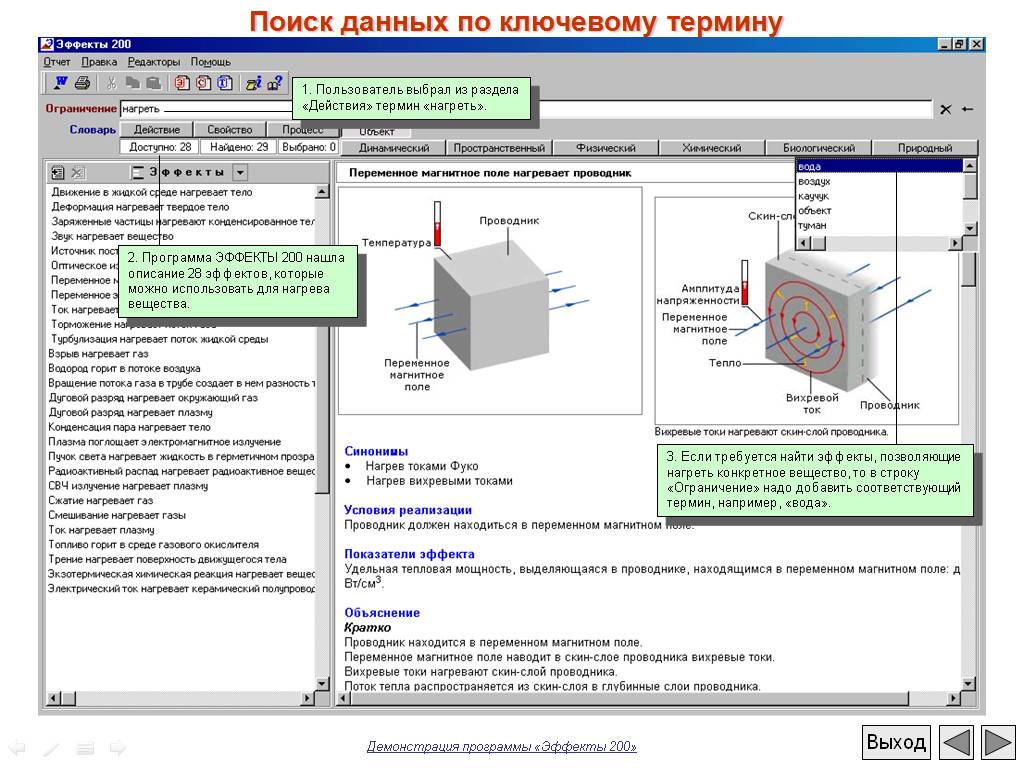Click the Найдено: 29 counter
The height and width of the screenshot is (768, 1024).
point(238,147)
